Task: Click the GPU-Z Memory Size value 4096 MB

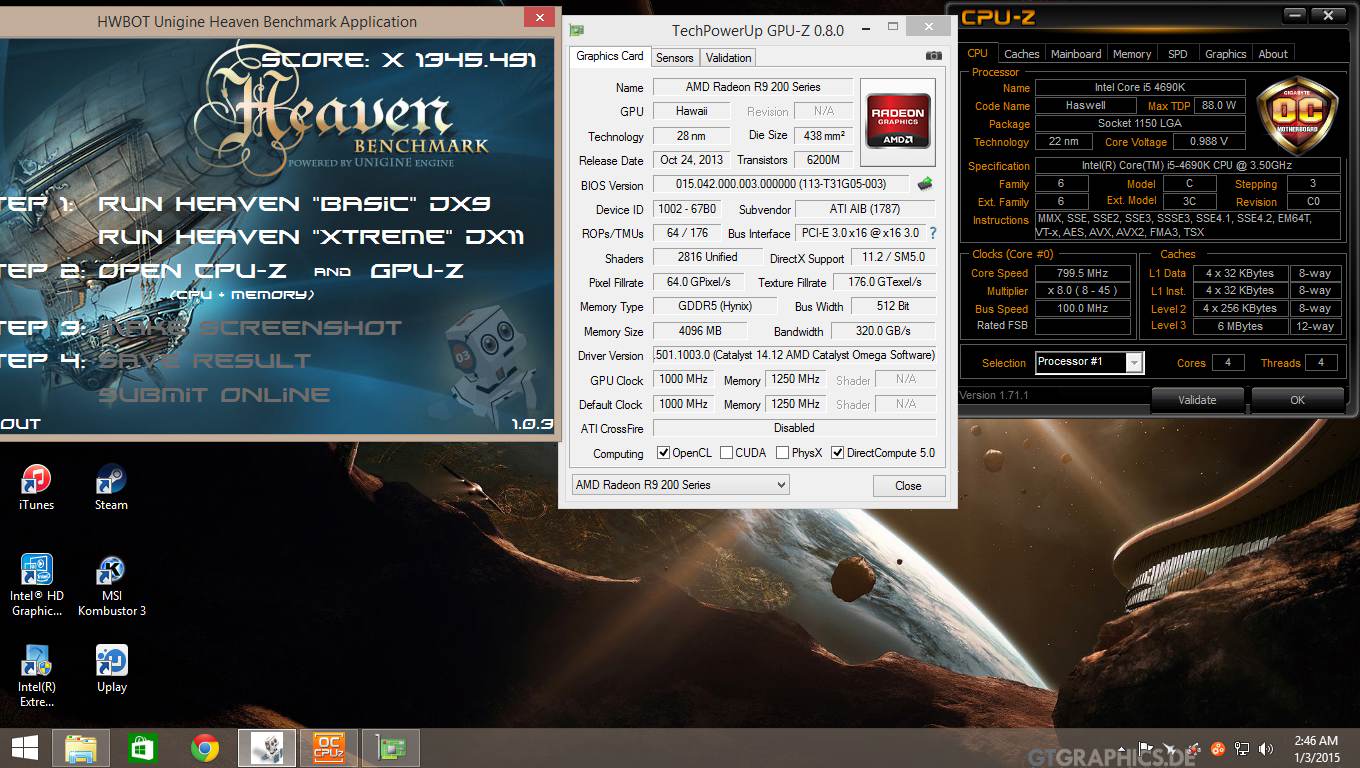Action: point(700,331)
